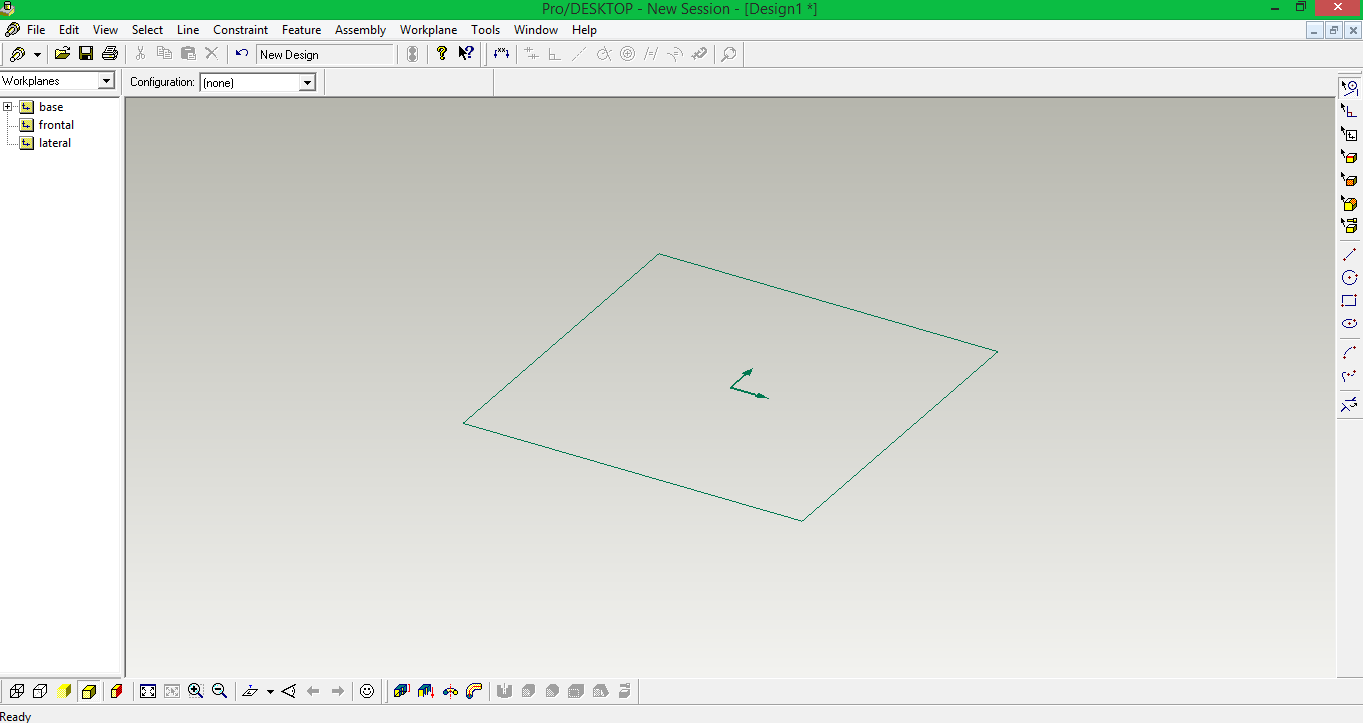Click the Undo arrow icon
This screenshot has width=1363, height=723.
point(242,54)
